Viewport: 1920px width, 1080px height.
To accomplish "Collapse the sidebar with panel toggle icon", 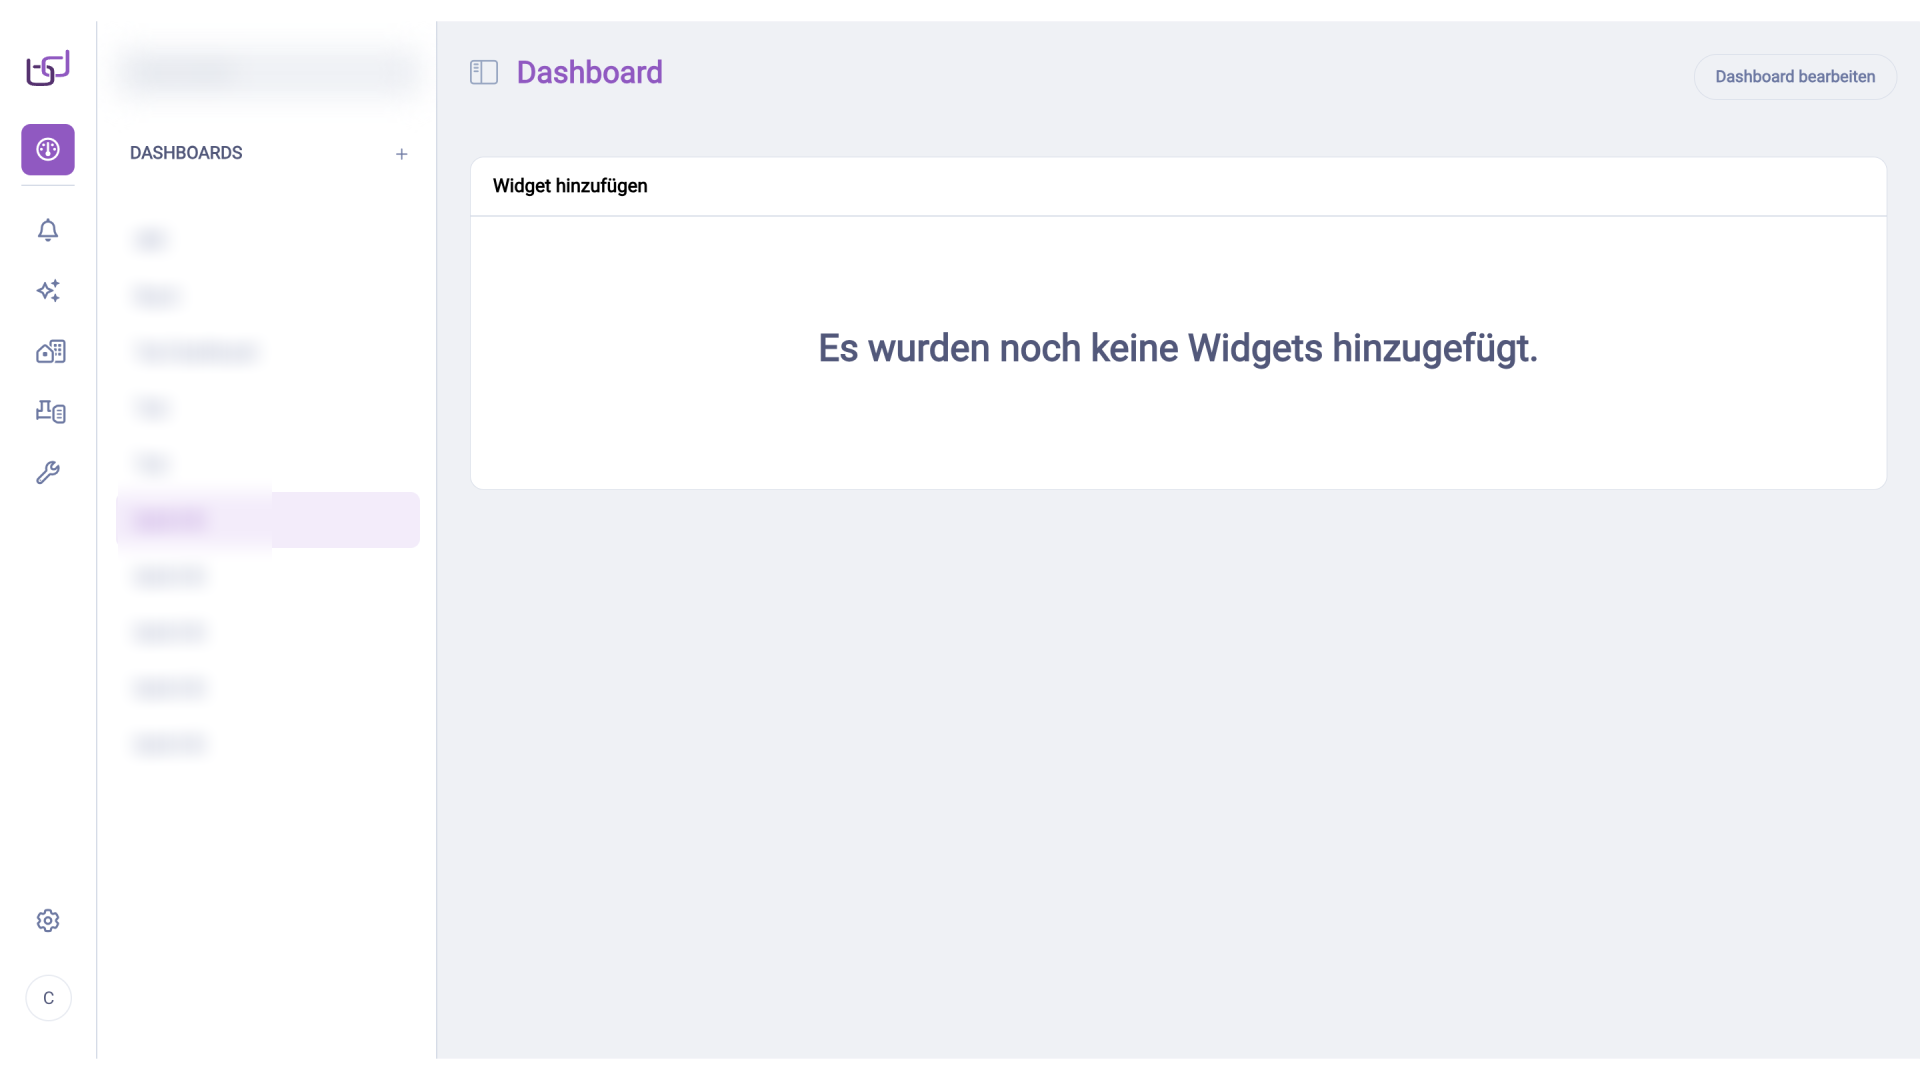I will click(484, 72).
